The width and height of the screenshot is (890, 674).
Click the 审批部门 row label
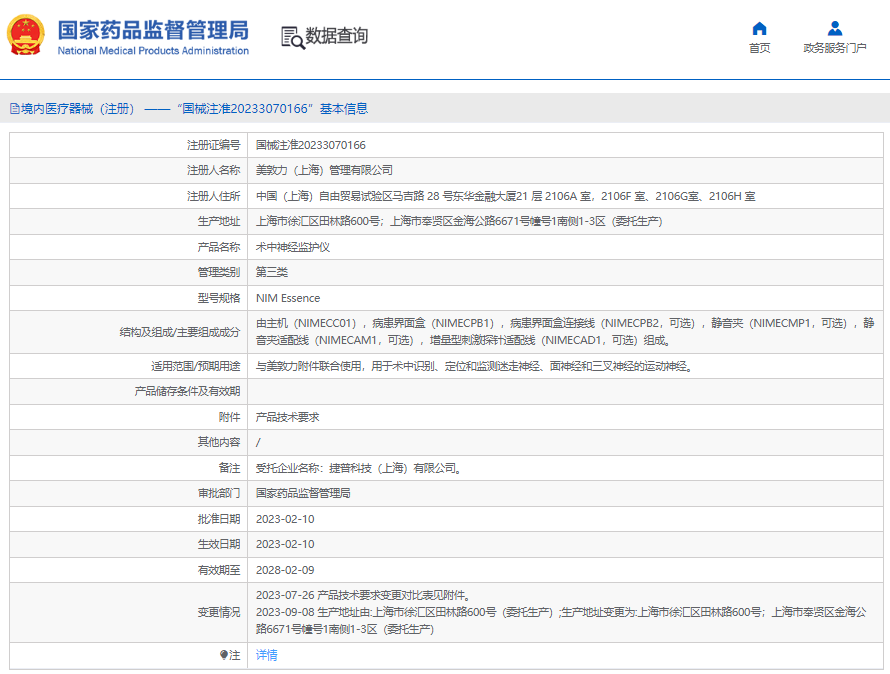pos(219,493)
